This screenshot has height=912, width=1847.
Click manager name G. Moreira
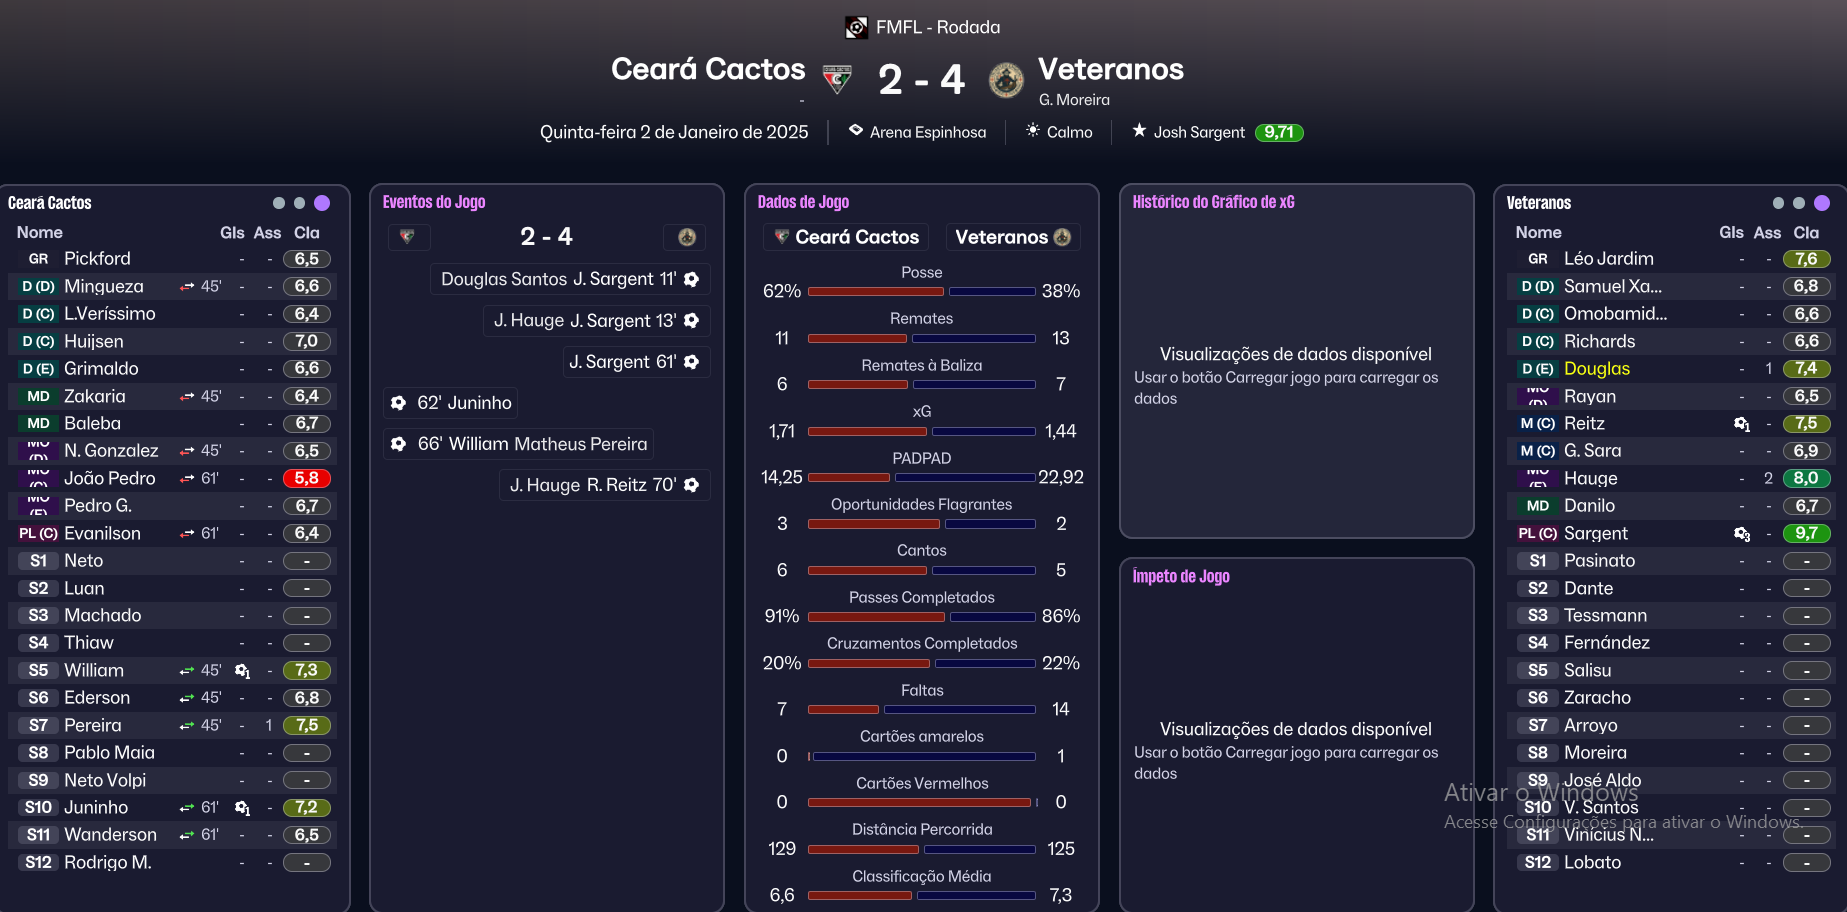(x=1074, y=100)
